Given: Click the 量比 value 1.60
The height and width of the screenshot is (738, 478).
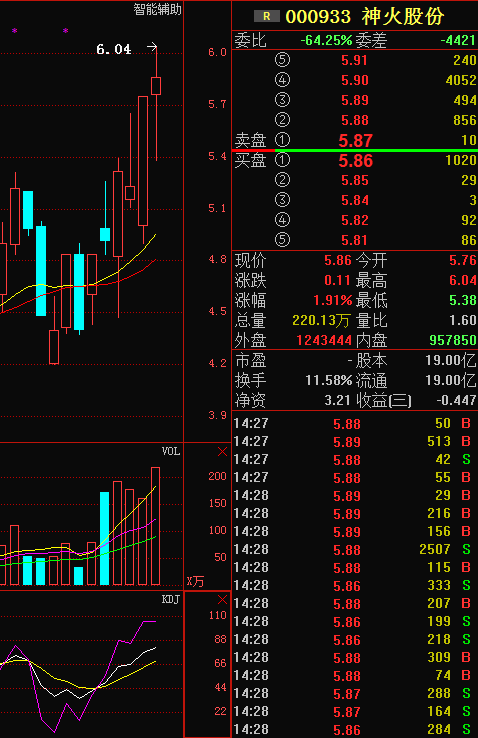Looking at the screenshot, I should coord(462,321).
